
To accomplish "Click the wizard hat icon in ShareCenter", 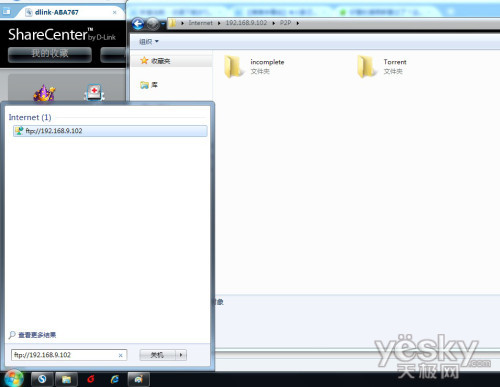I will pos(44,93).
